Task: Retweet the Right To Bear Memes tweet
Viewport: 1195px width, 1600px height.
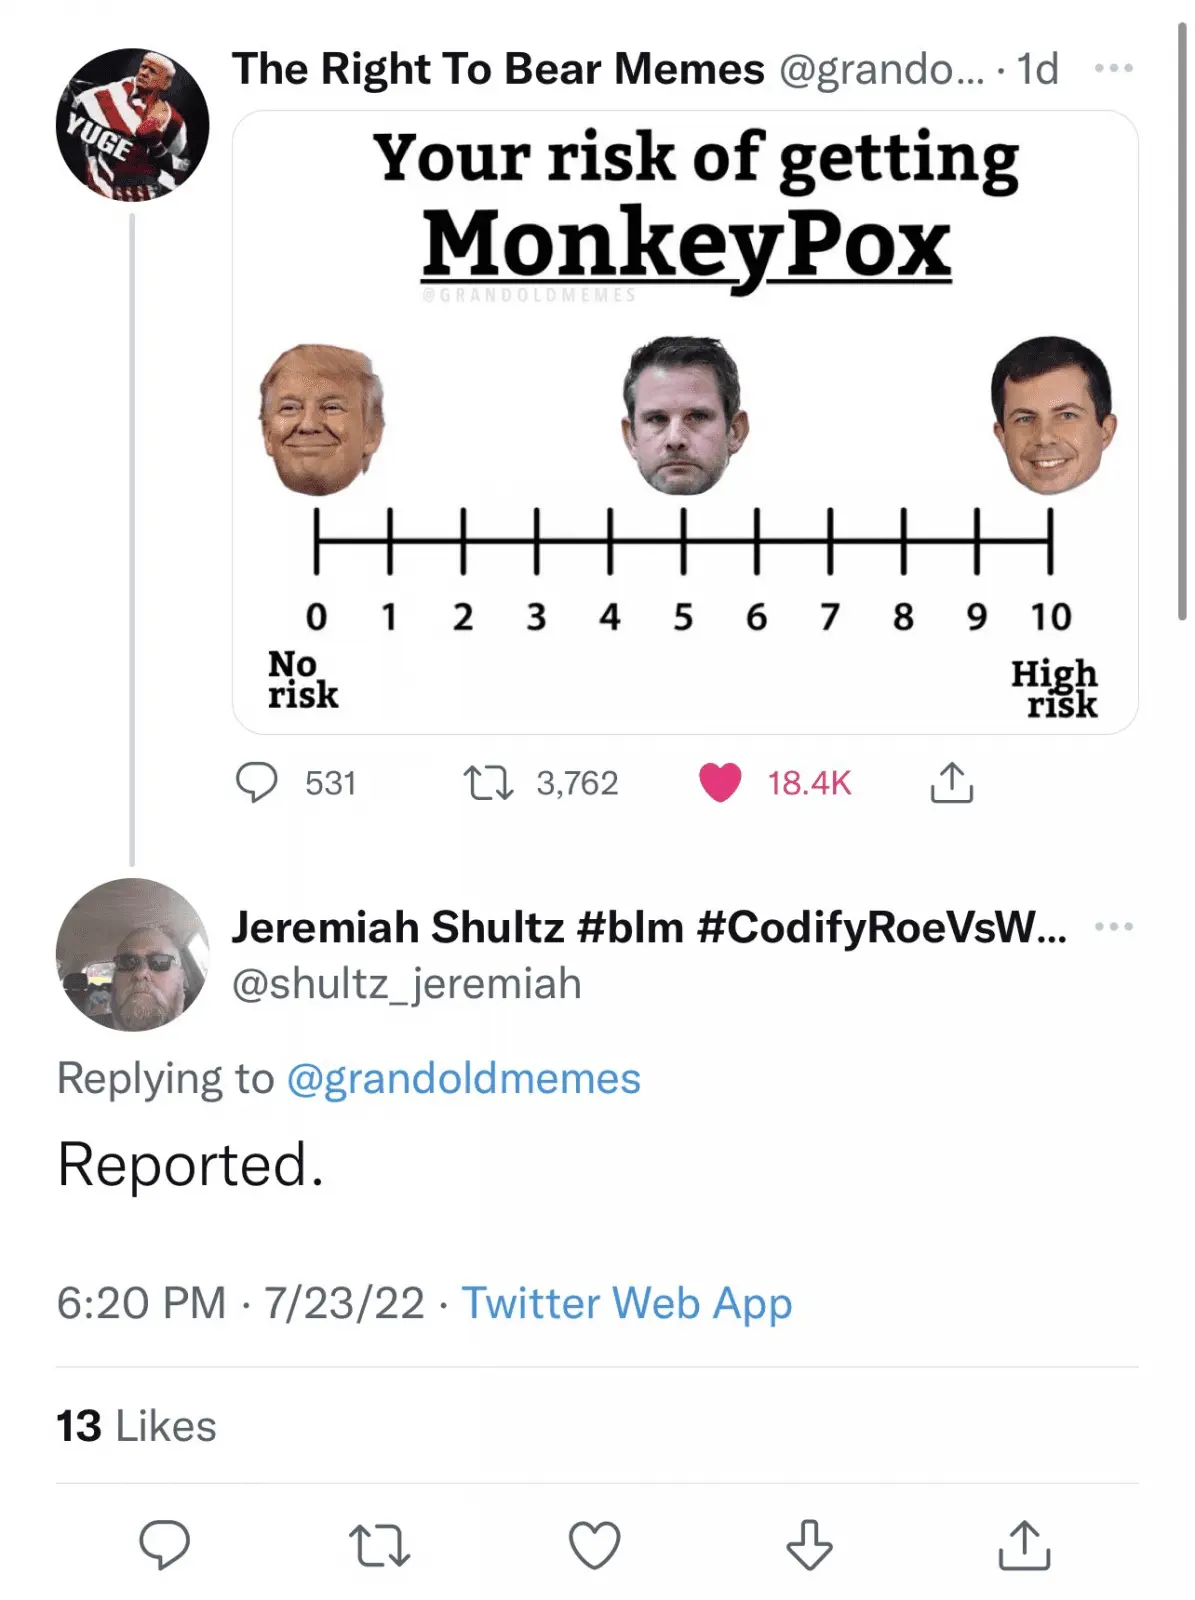Action: 488,782
